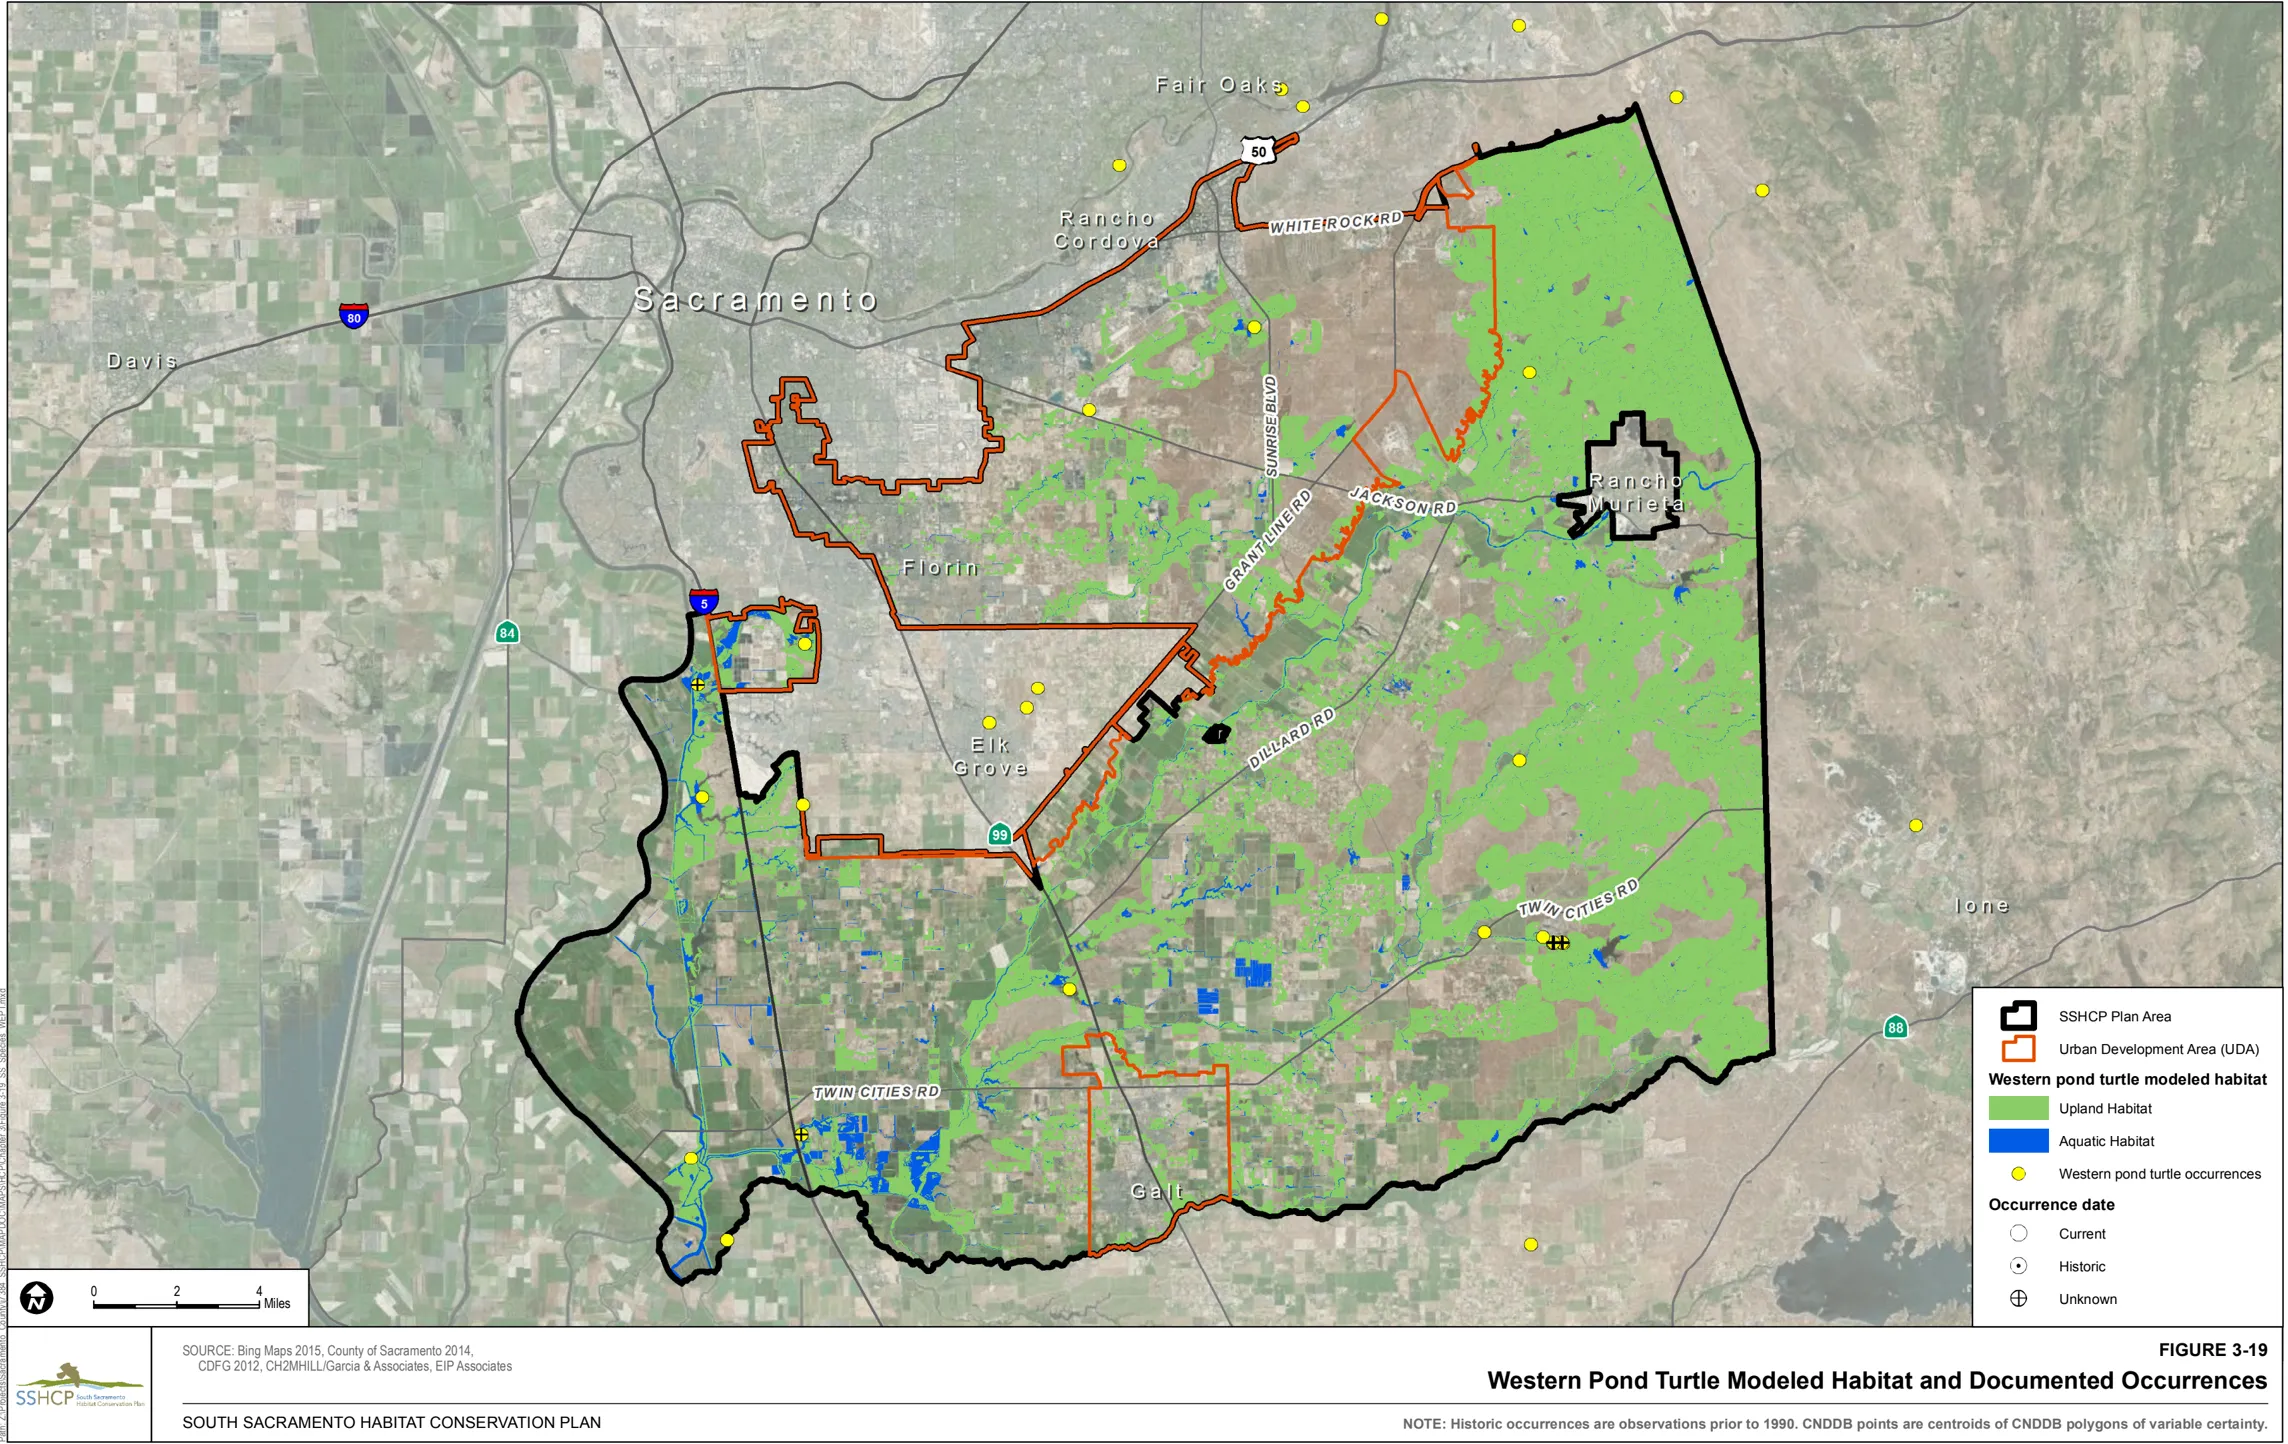Select the Current occurrence date symbol
The height and width of the screenshot is (1444, 2288).
(2018, 1234)
